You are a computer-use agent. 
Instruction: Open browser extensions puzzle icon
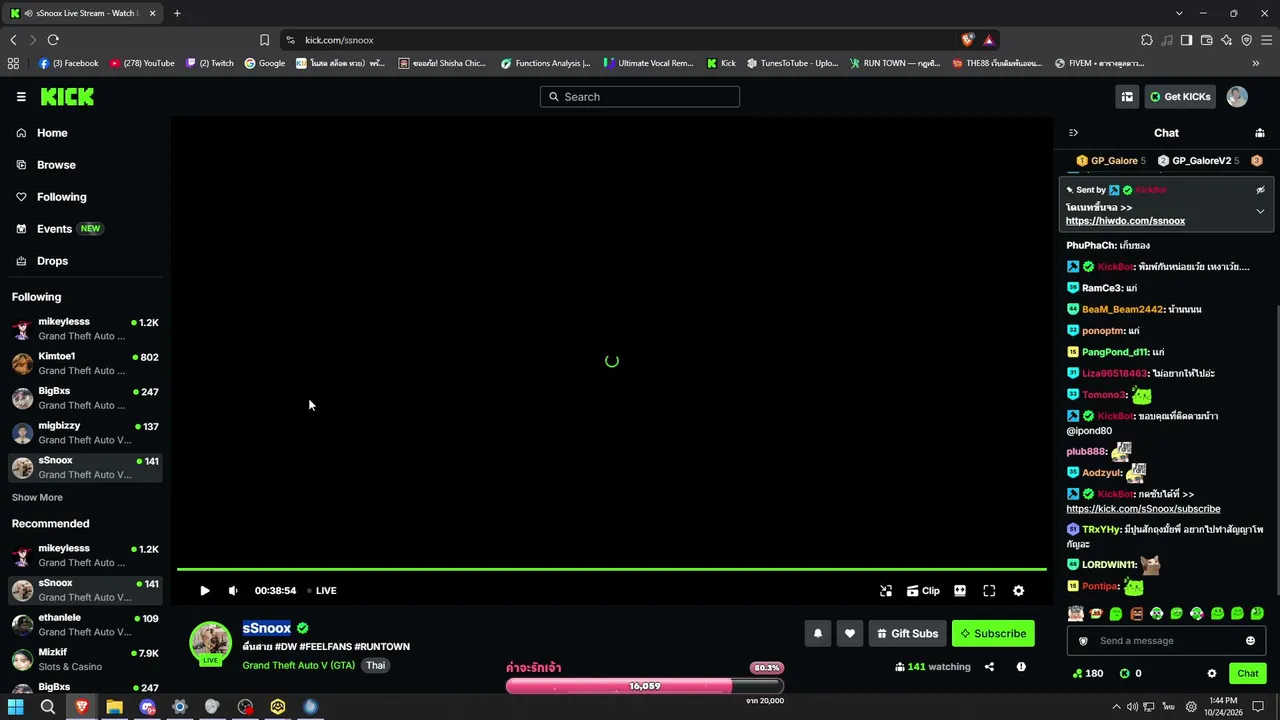(x=1146, y=40)
